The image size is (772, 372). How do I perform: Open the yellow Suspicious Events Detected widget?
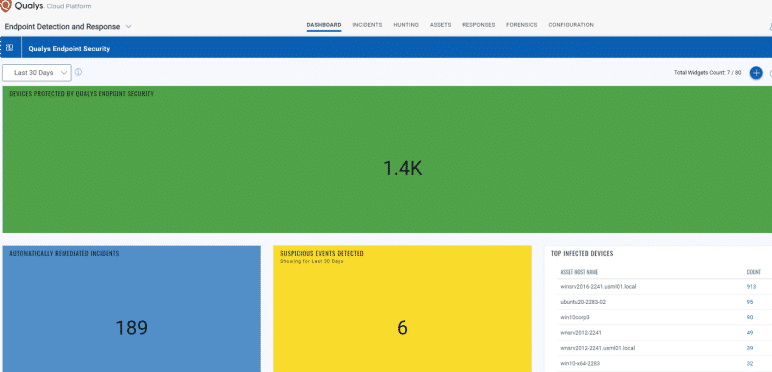click(402, 309)
